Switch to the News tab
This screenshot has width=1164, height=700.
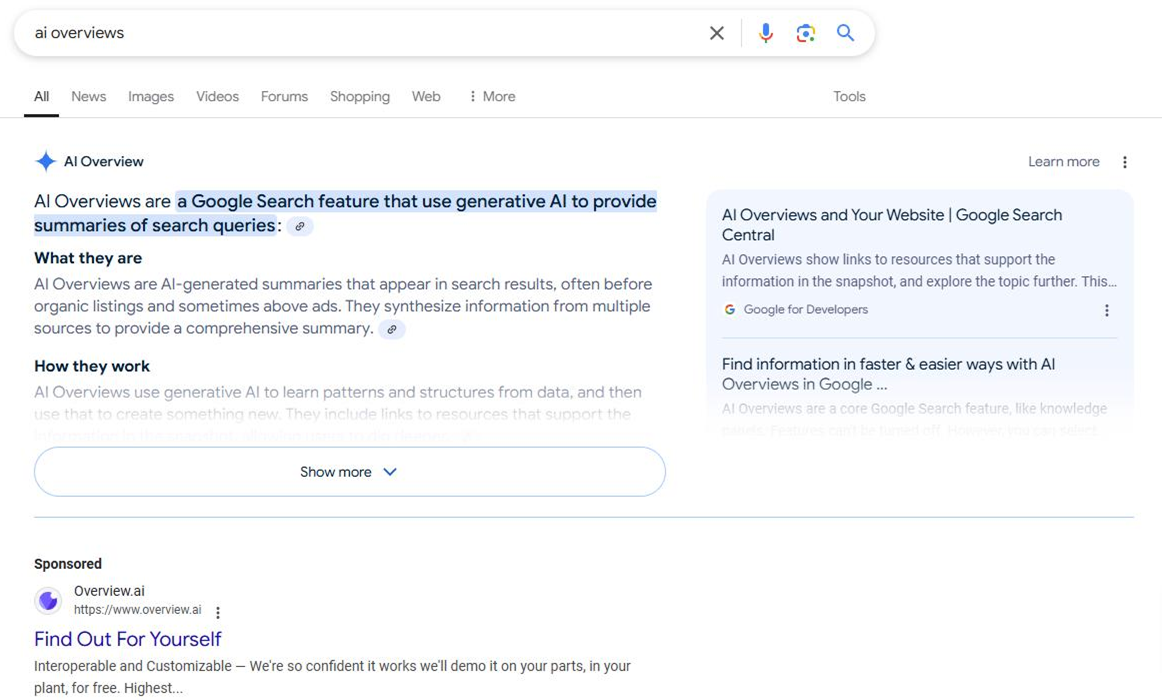(88, 97)
